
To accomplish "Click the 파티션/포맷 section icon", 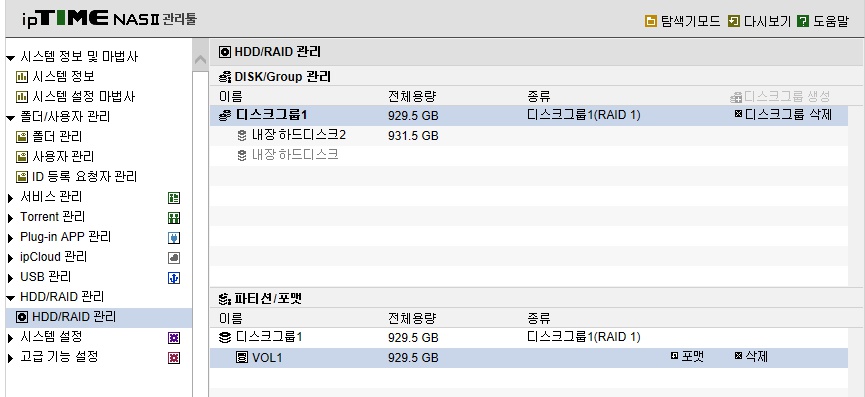I will (225, 299).
